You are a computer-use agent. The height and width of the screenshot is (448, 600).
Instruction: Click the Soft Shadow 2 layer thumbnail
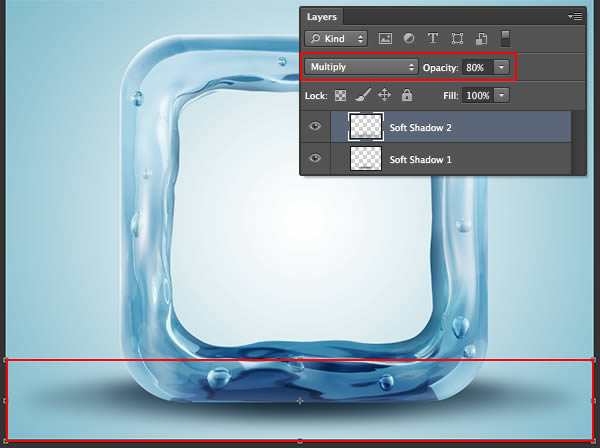click(x=366, y=127)
